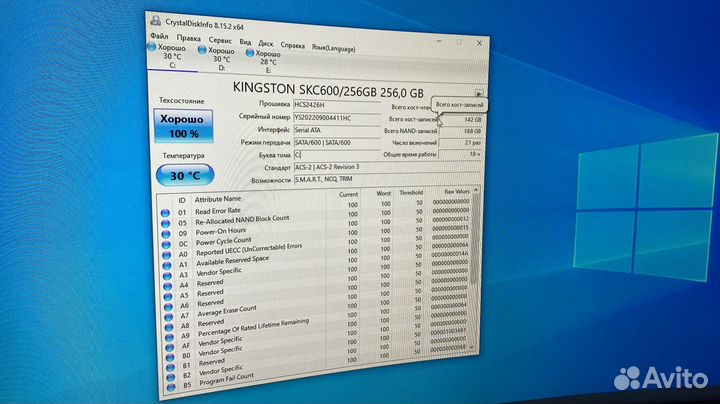
Task: Open the Диск menu
Action: click(266, 44)
